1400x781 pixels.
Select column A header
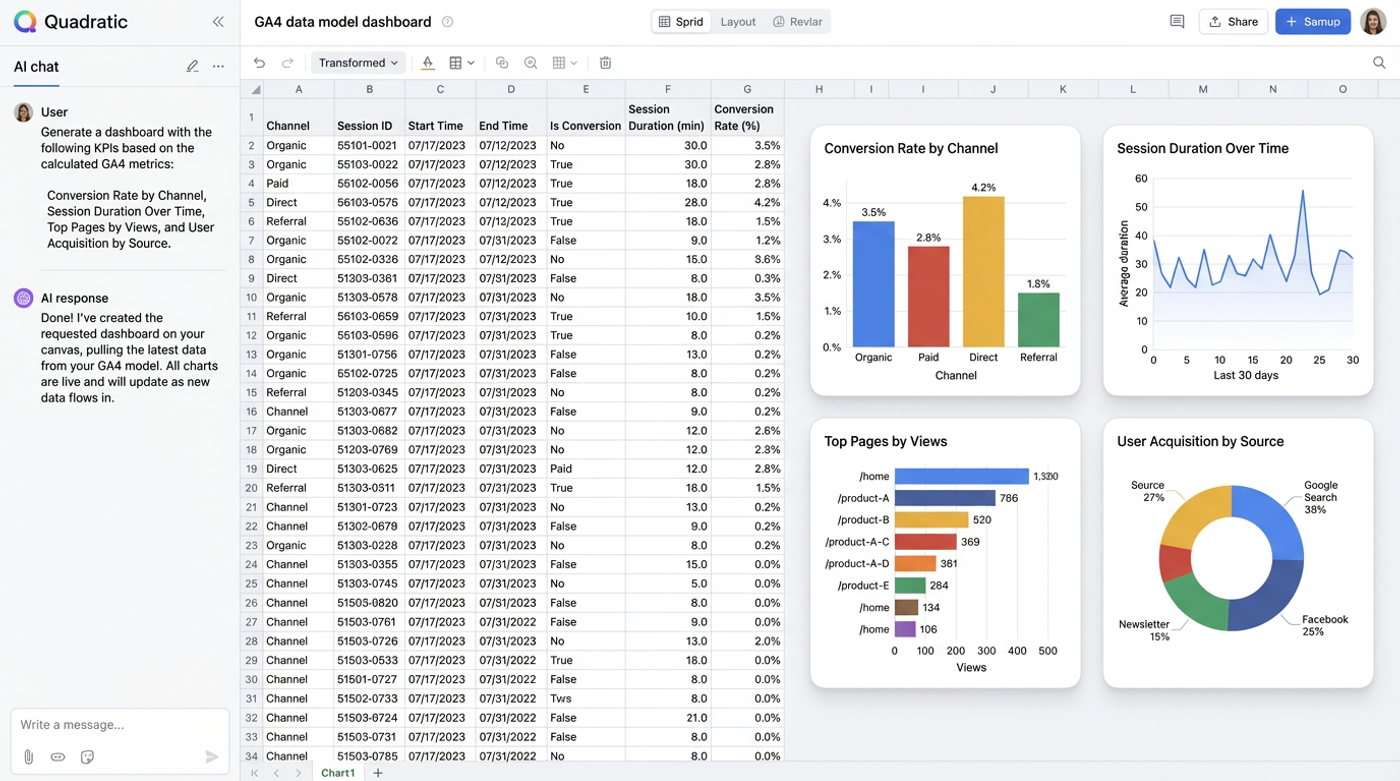pos(298,89)
